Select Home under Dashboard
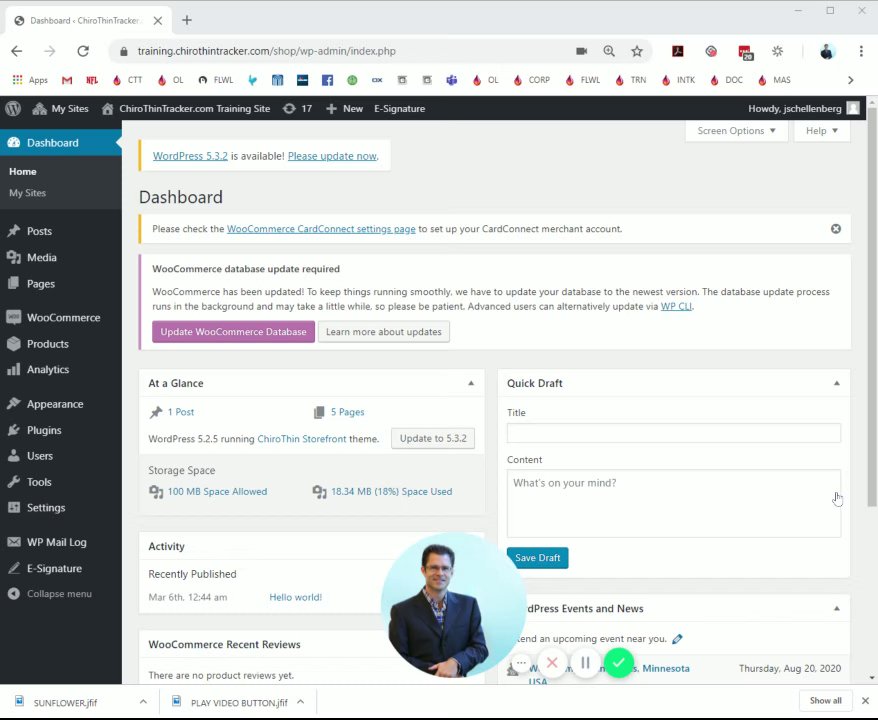878x720 pixels. (x=22, y=171)
